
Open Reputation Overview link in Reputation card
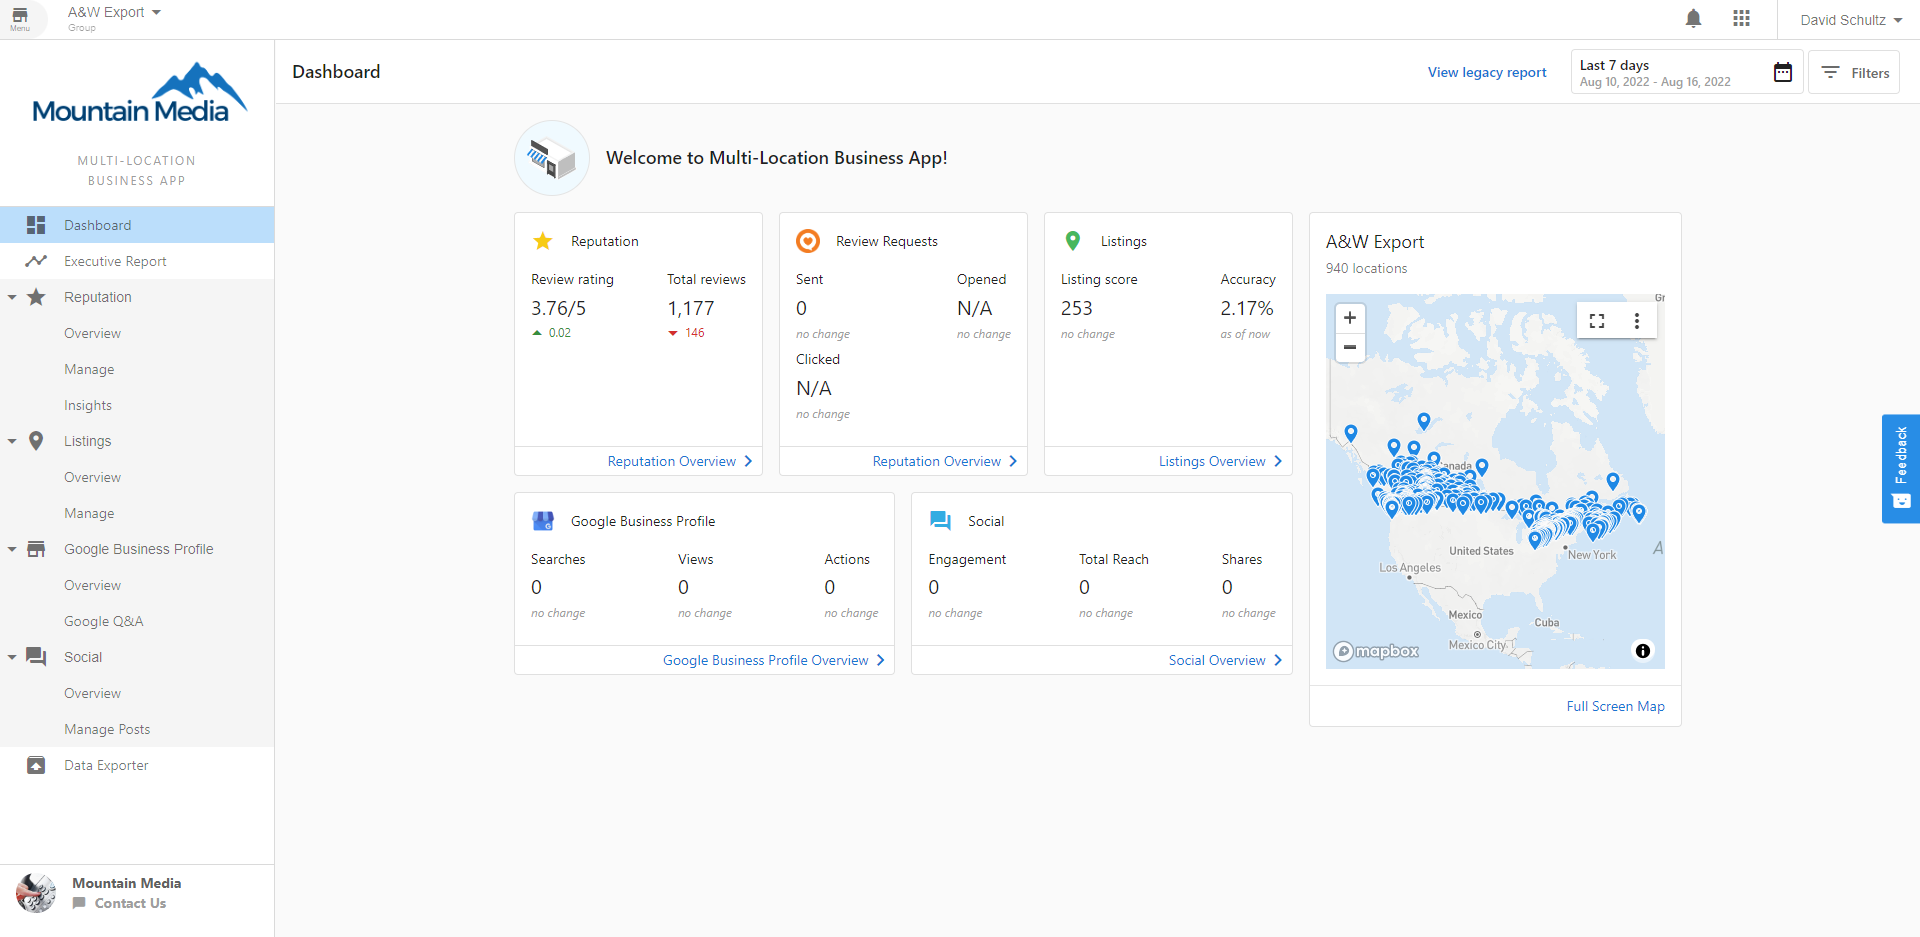tap(680, 461)
